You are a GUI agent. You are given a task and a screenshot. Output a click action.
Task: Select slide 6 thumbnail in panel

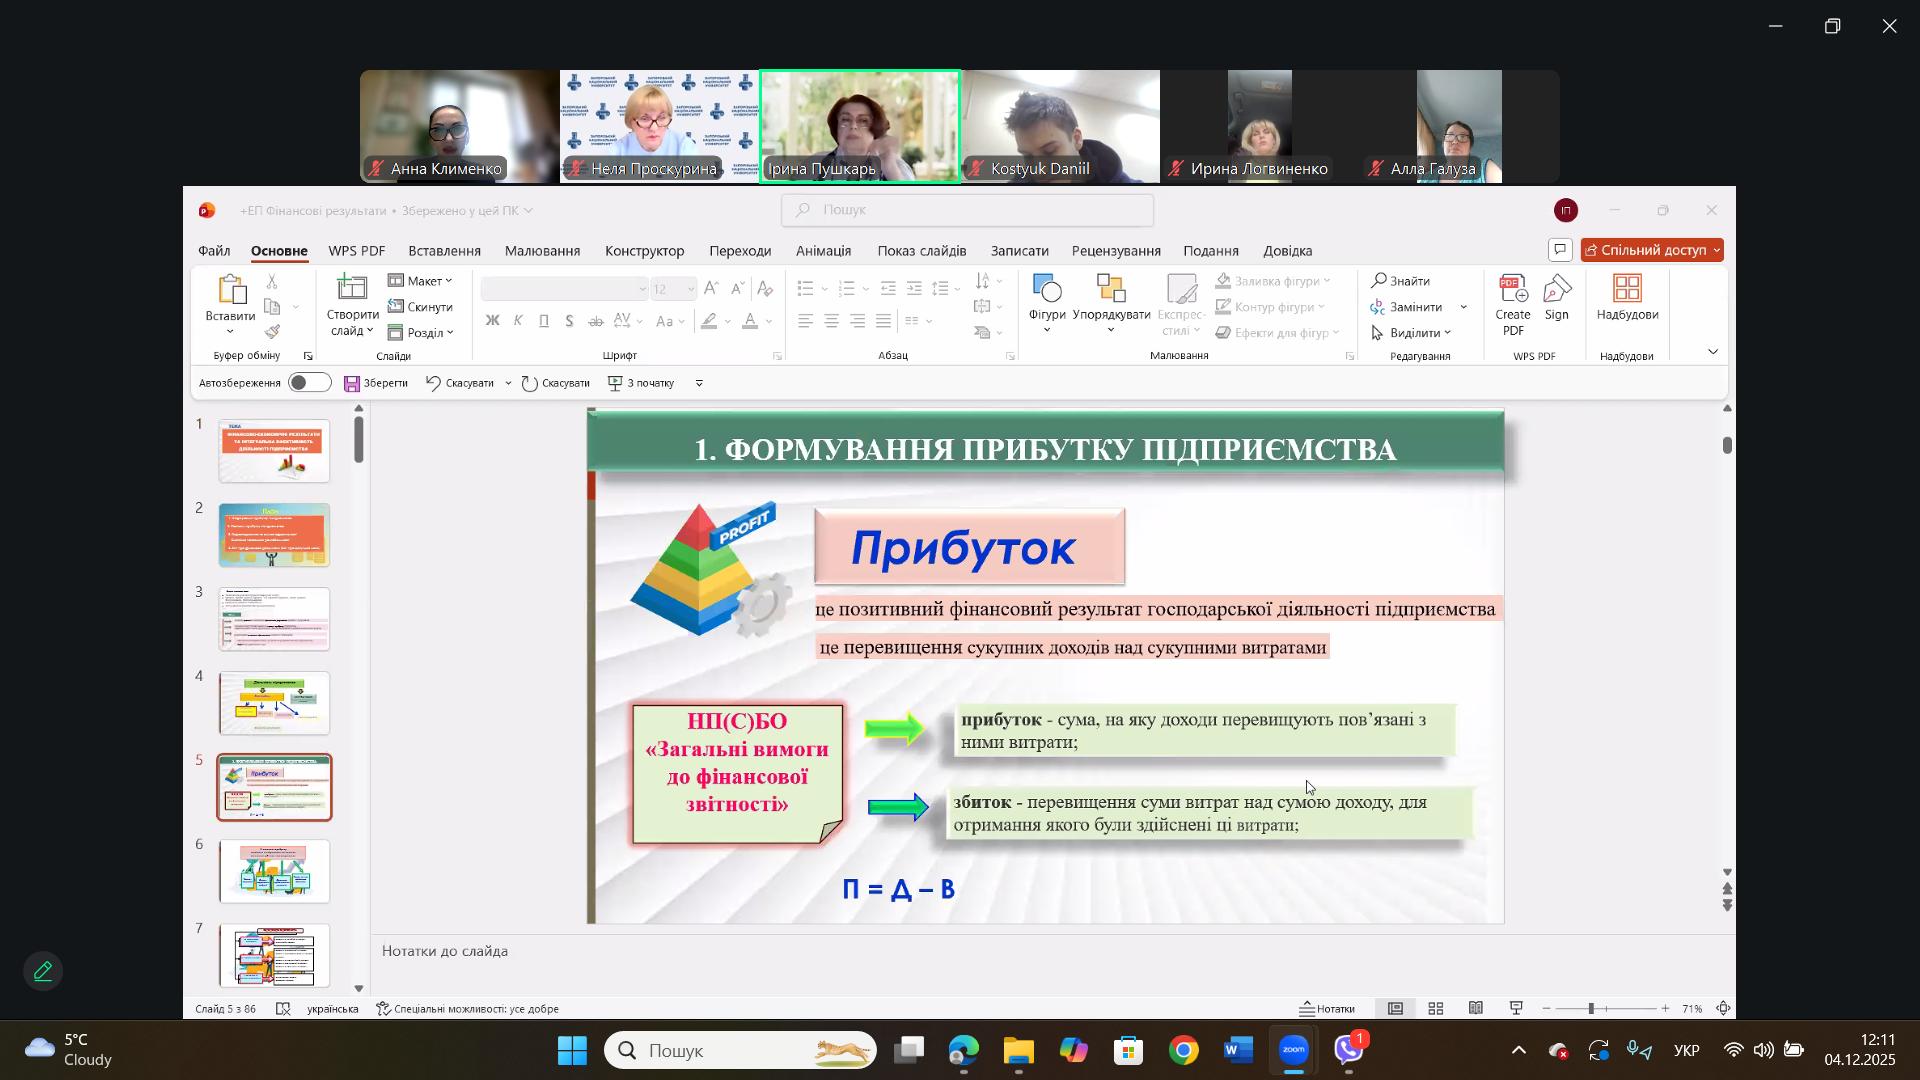[x=274, y=871]
